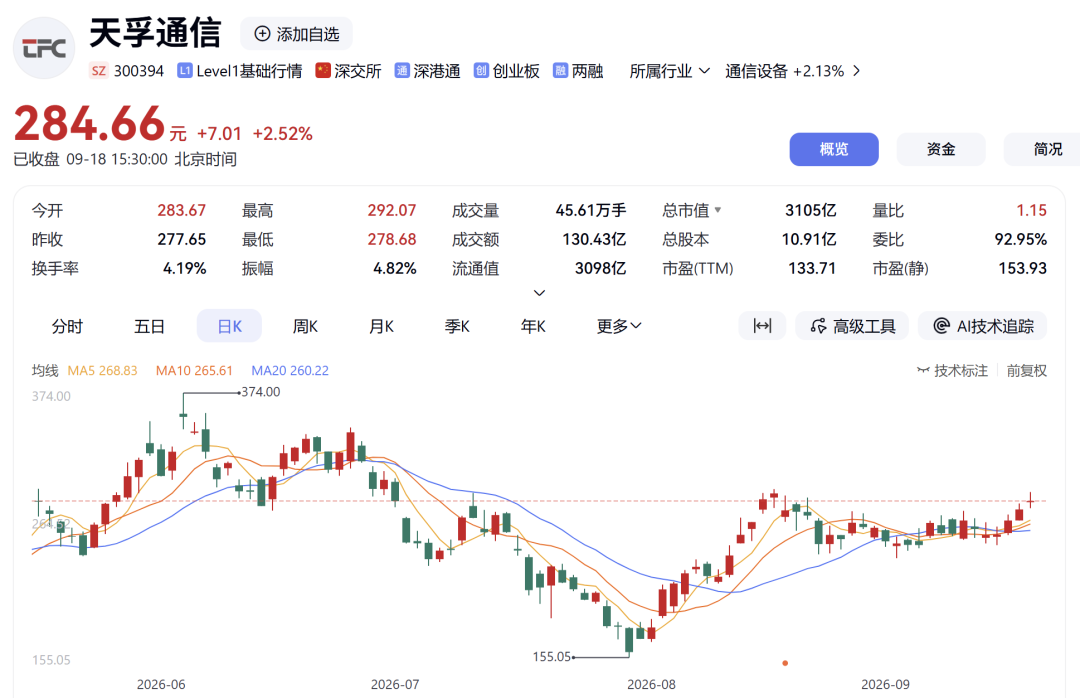Open the 更多 period dropdown
Image resolution: width=1080 pixels, height=698 pixels.
(x=619, y=327)
